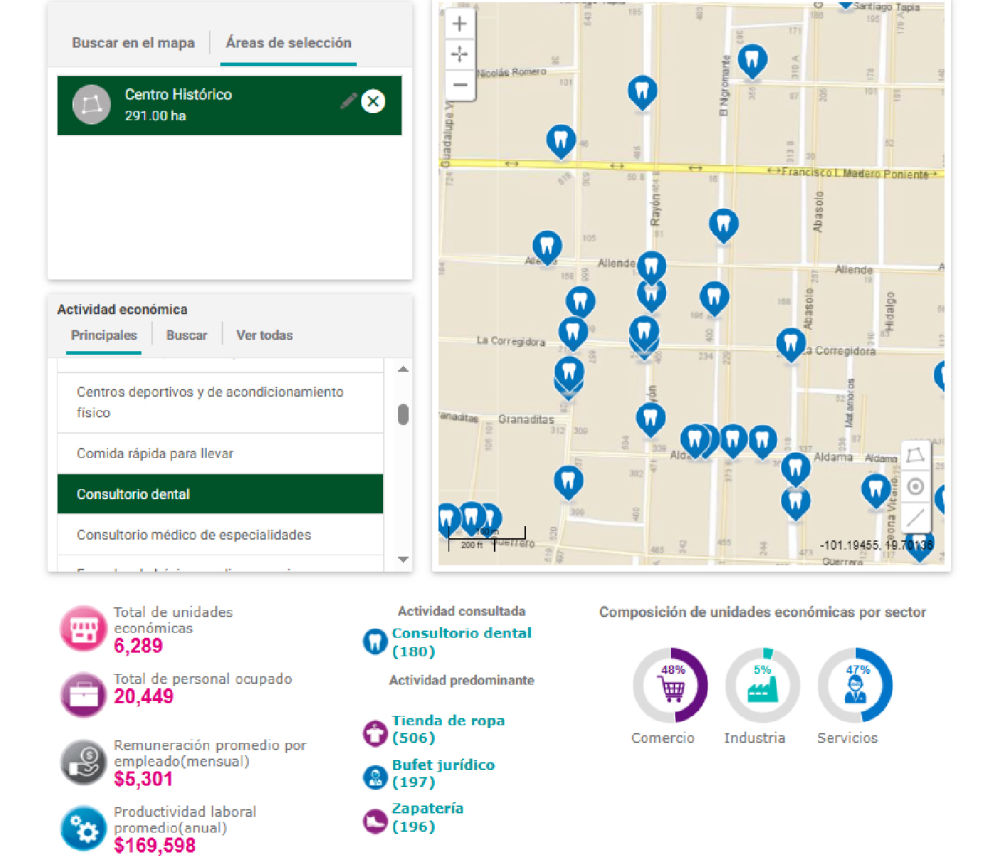Screen dimensions: 1000x861
Task: Select the circle radius selection tool
Action: click(x=915, y=487)
